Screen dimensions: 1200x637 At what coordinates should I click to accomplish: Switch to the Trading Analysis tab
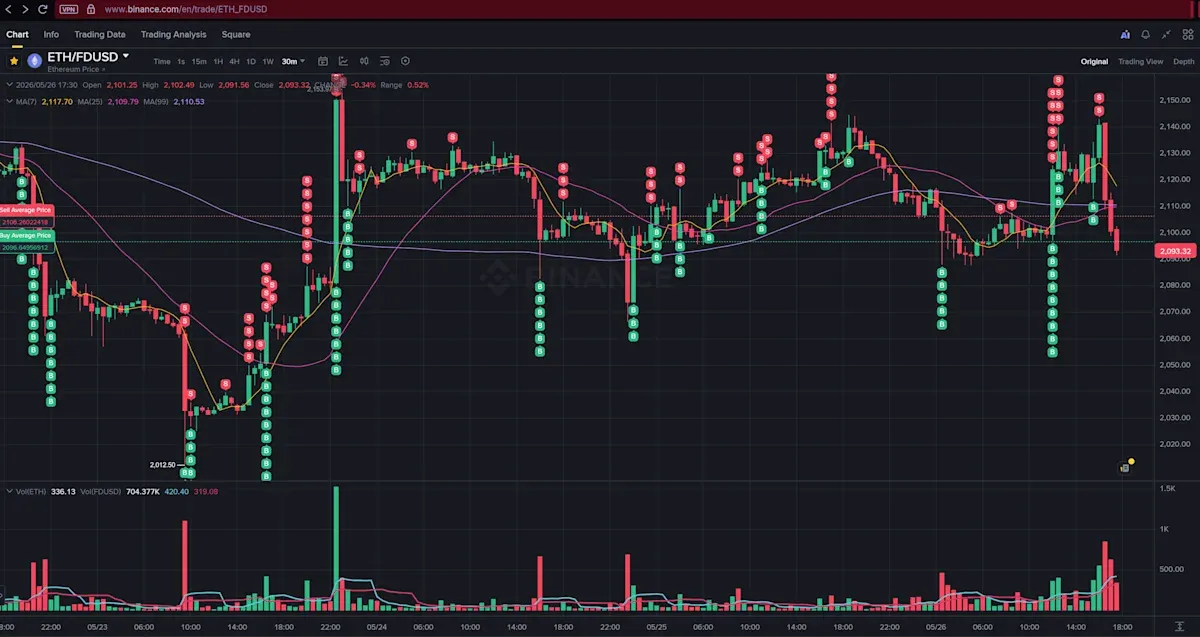173,34
